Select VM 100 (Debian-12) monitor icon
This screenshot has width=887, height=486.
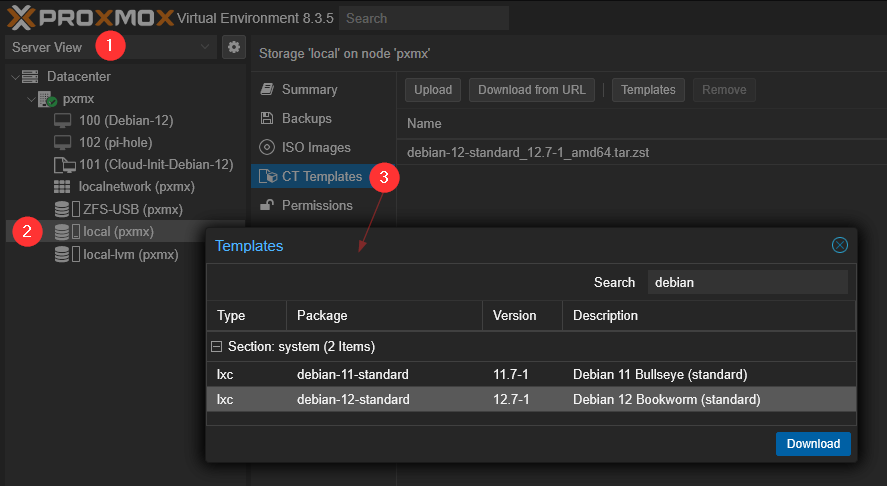tap(62, 121)
